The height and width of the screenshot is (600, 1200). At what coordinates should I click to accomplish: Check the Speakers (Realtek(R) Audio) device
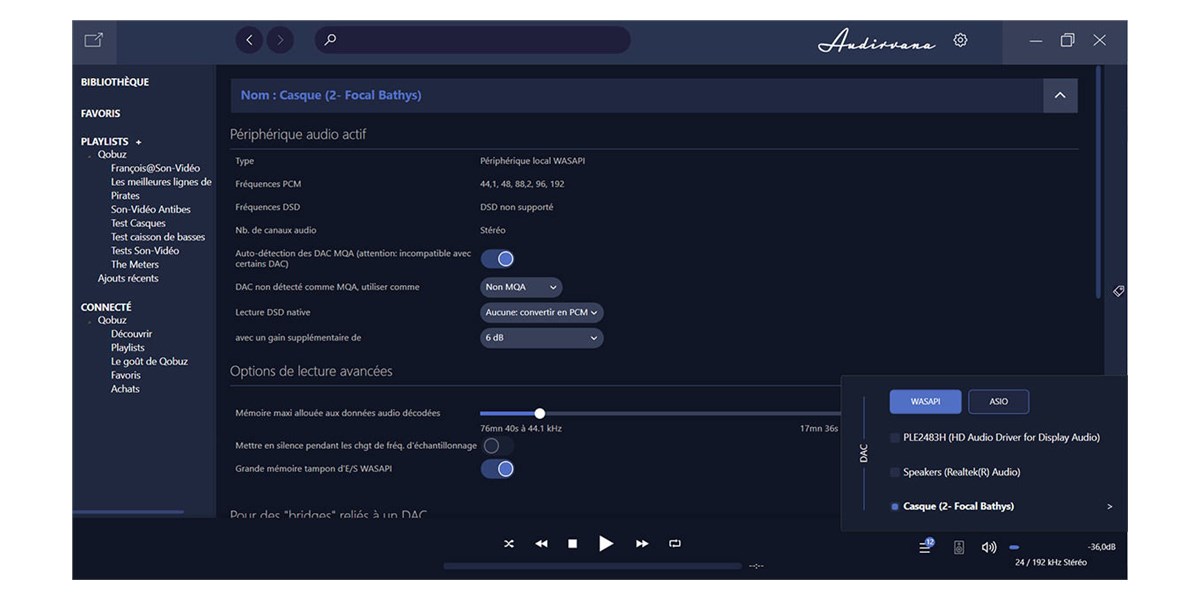click(894, 472)
